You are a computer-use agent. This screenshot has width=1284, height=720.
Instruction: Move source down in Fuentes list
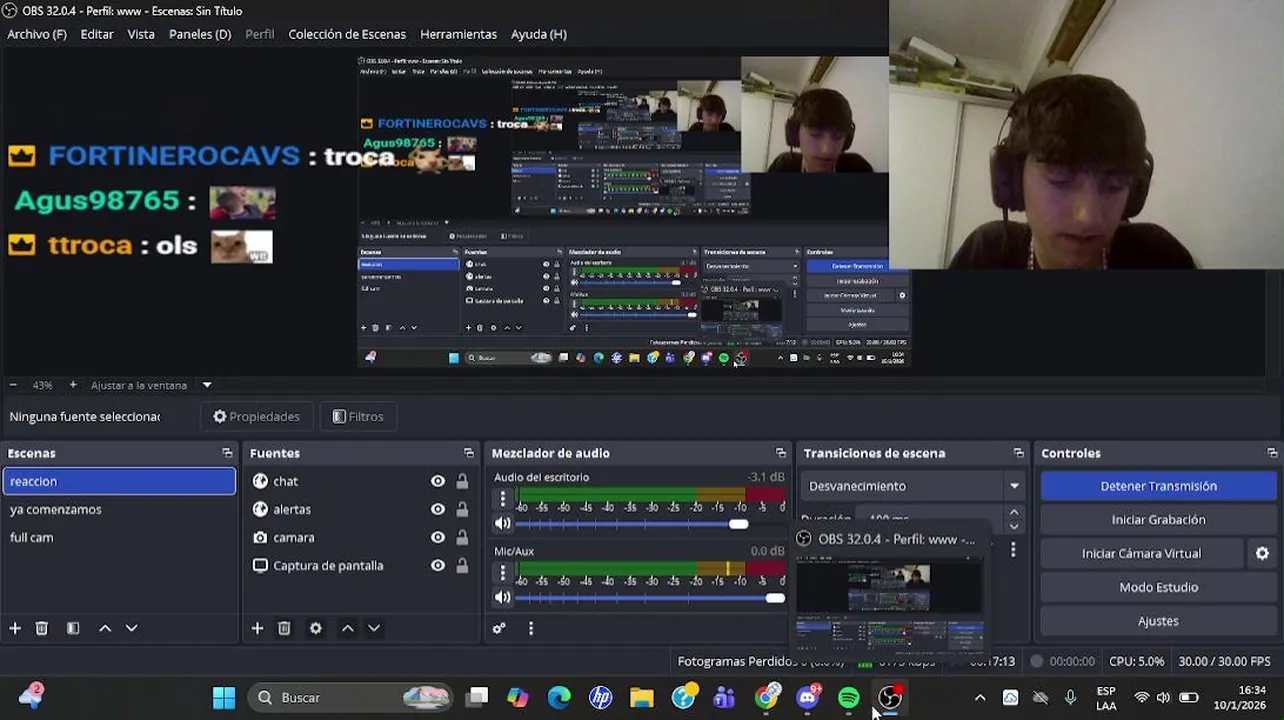[x=374, y=628]
